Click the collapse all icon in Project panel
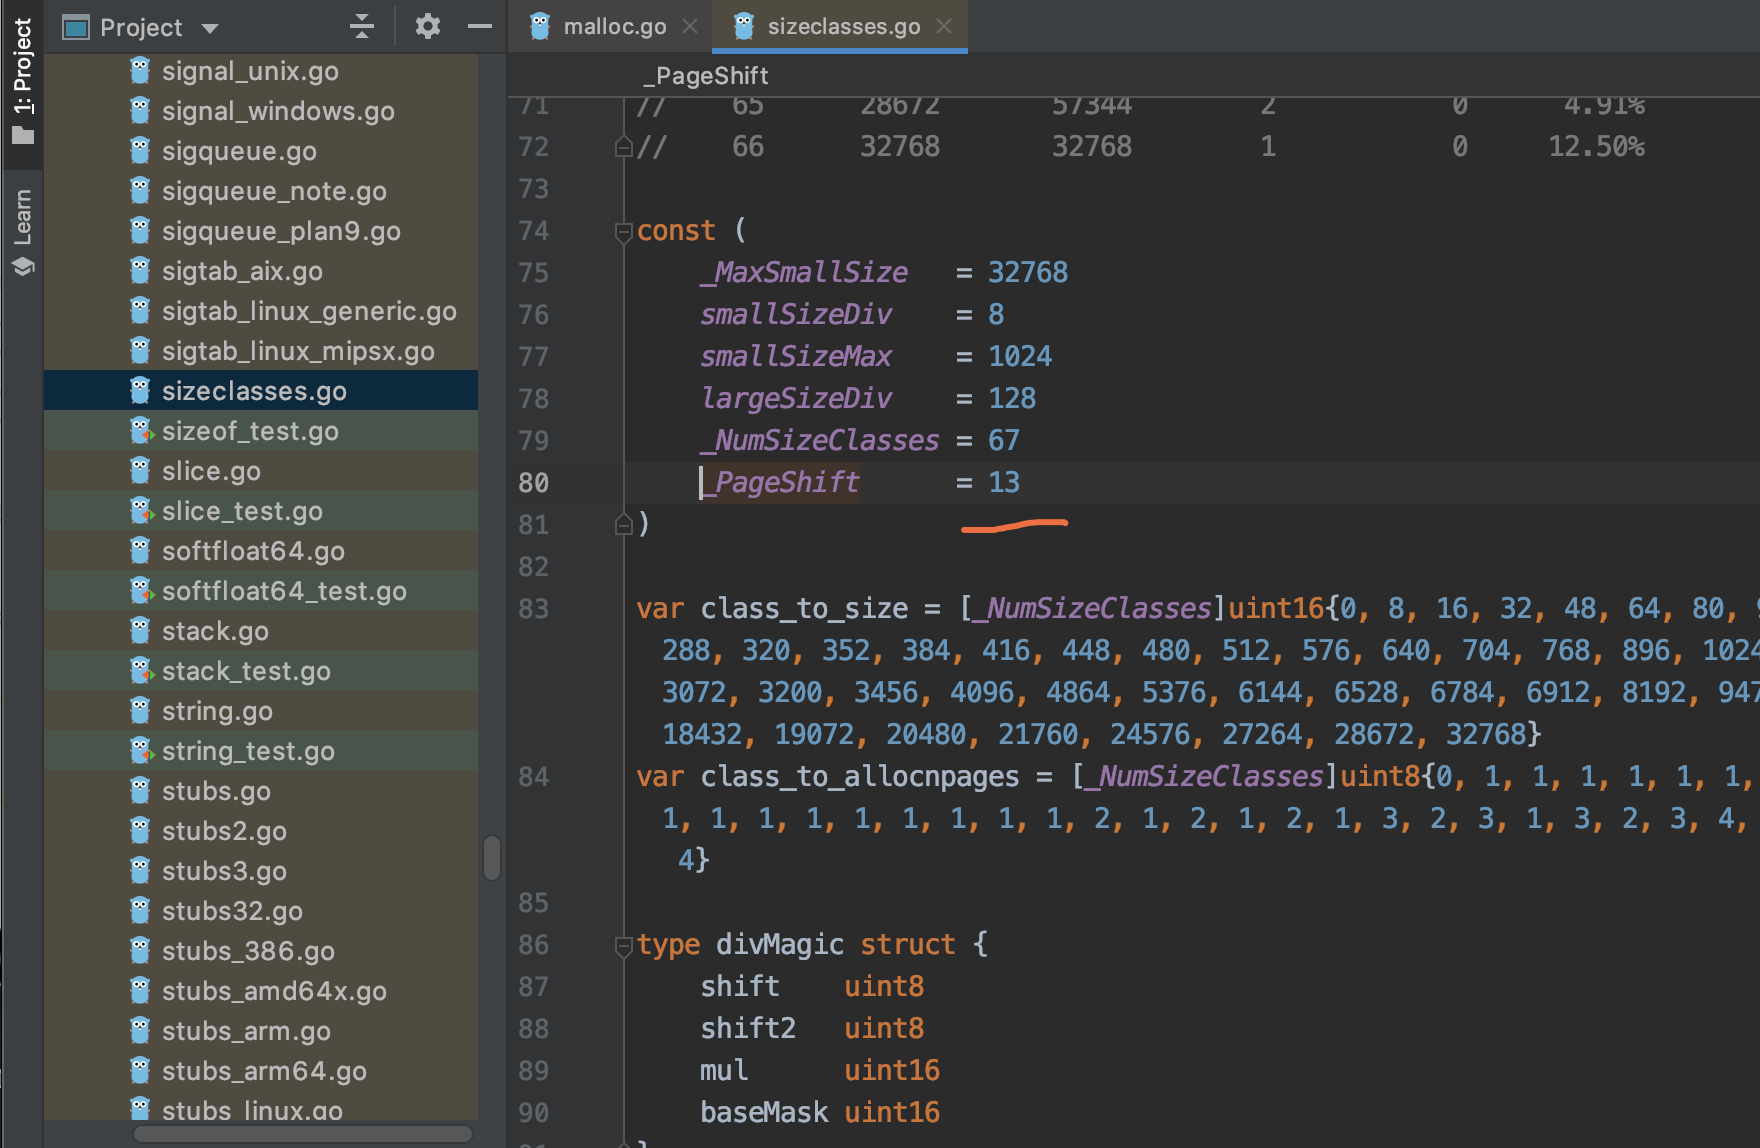Viewport: 1760px width, 1148px height. coord(362,27)
